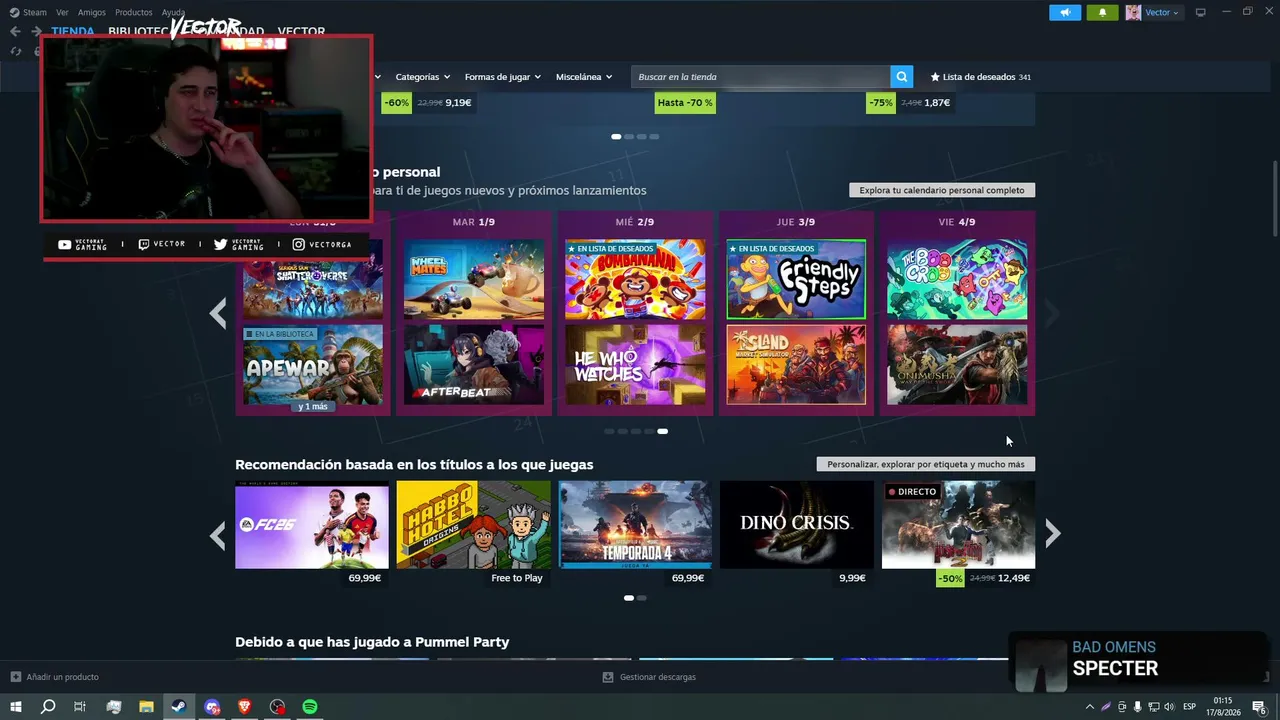Click the ESP language indicator

pos(1190,707)
